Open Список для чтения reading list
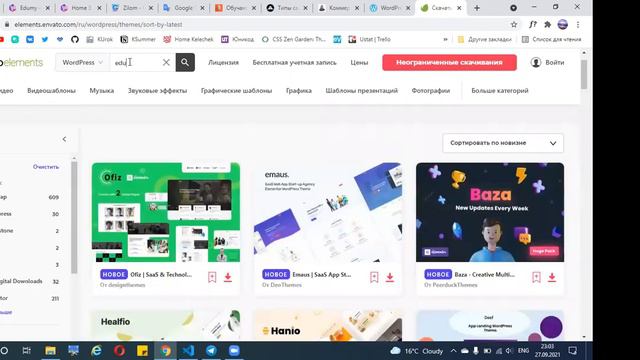Screen dimensions: 640x360 pyautogui.click(x=551, y=39)
